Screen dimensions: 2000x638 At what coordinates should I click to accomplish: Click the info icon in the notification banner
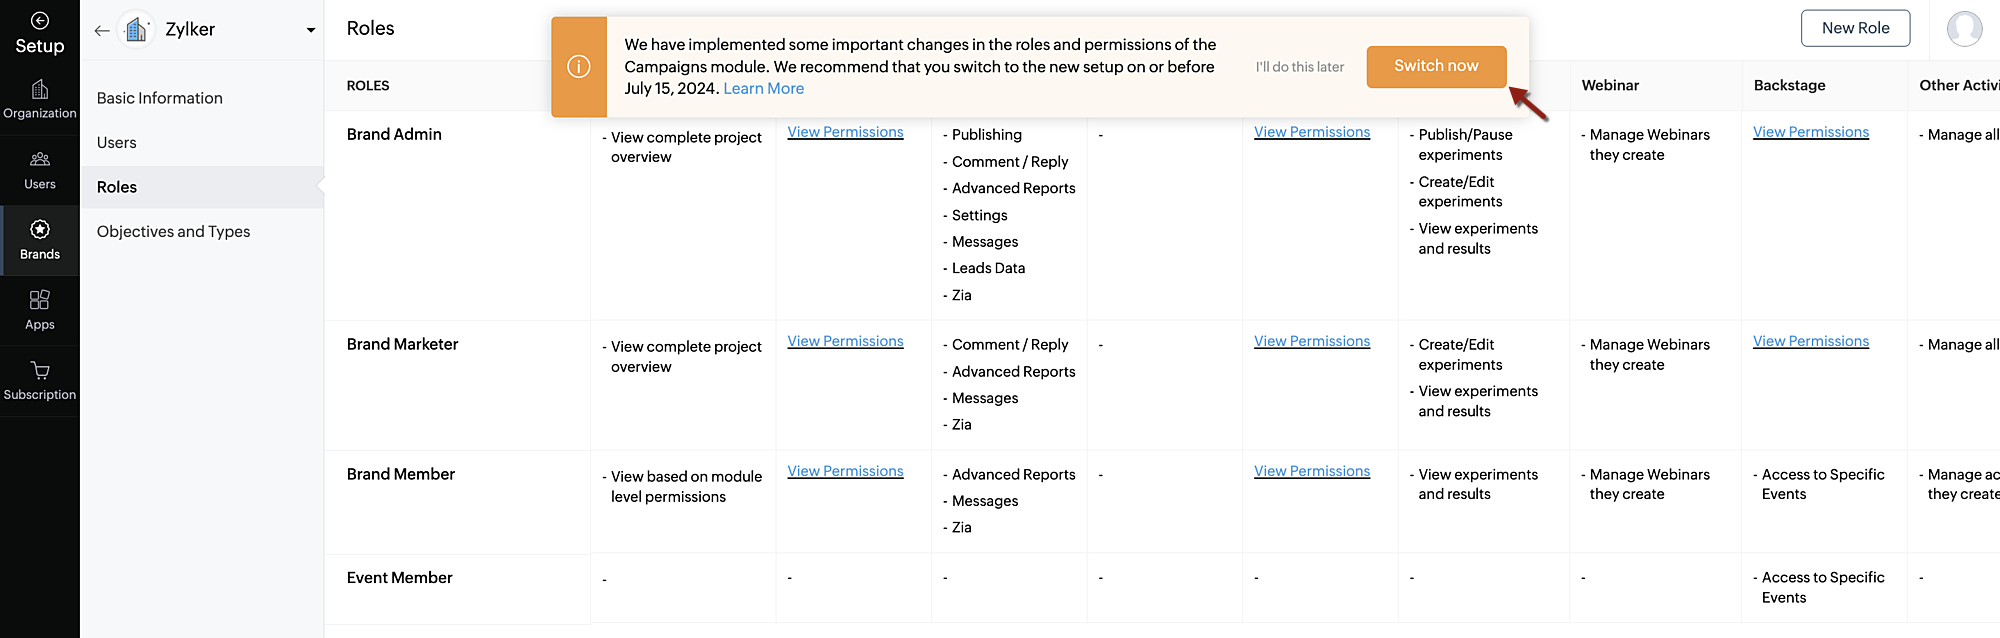coord(579,67)
